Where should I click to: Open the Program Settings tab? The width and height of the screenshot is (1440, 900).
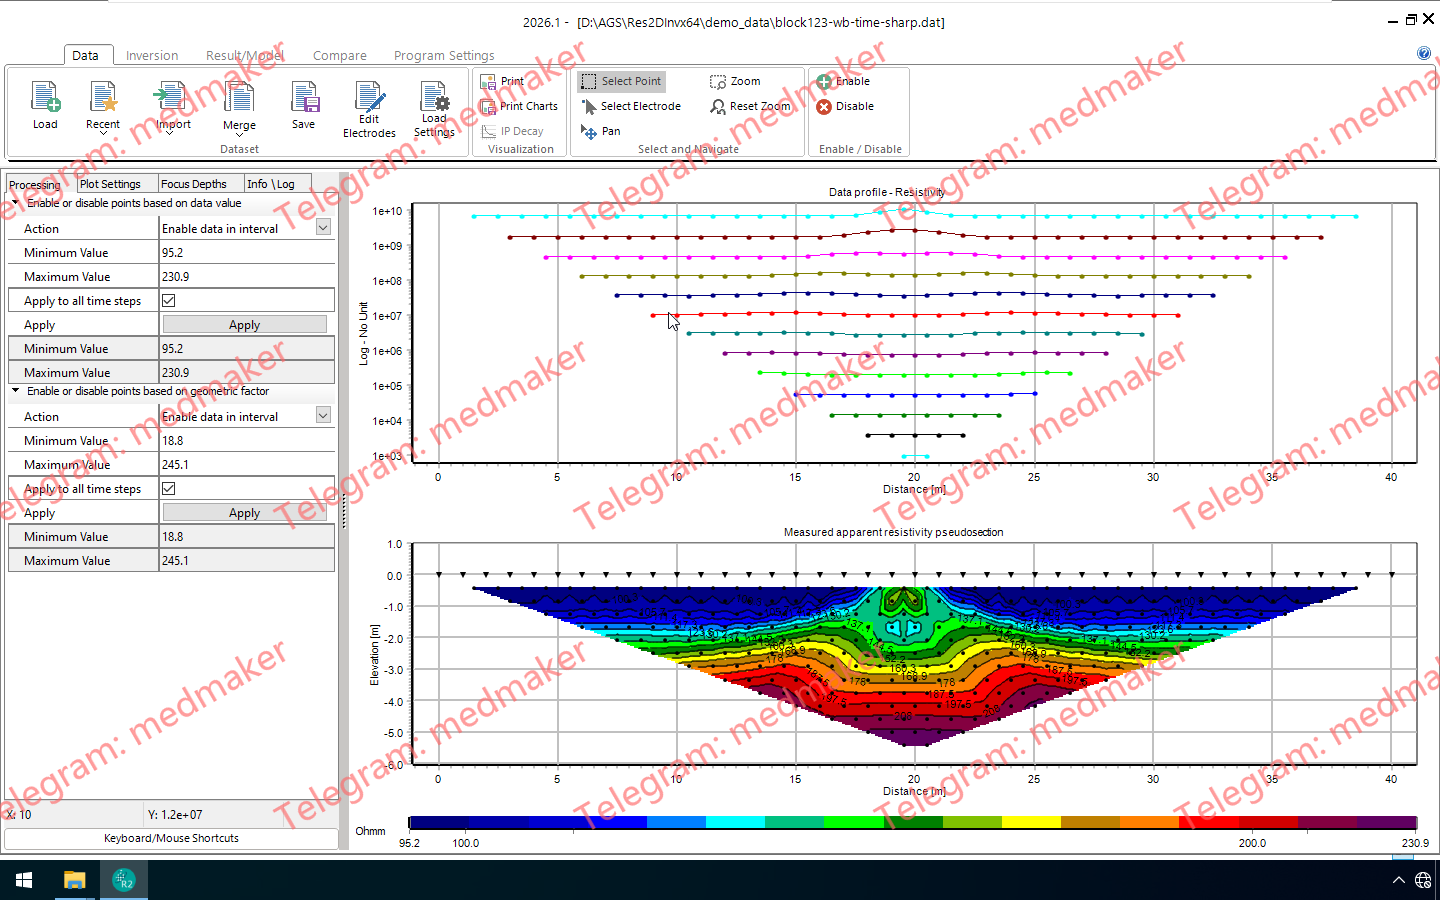point(444,55)
